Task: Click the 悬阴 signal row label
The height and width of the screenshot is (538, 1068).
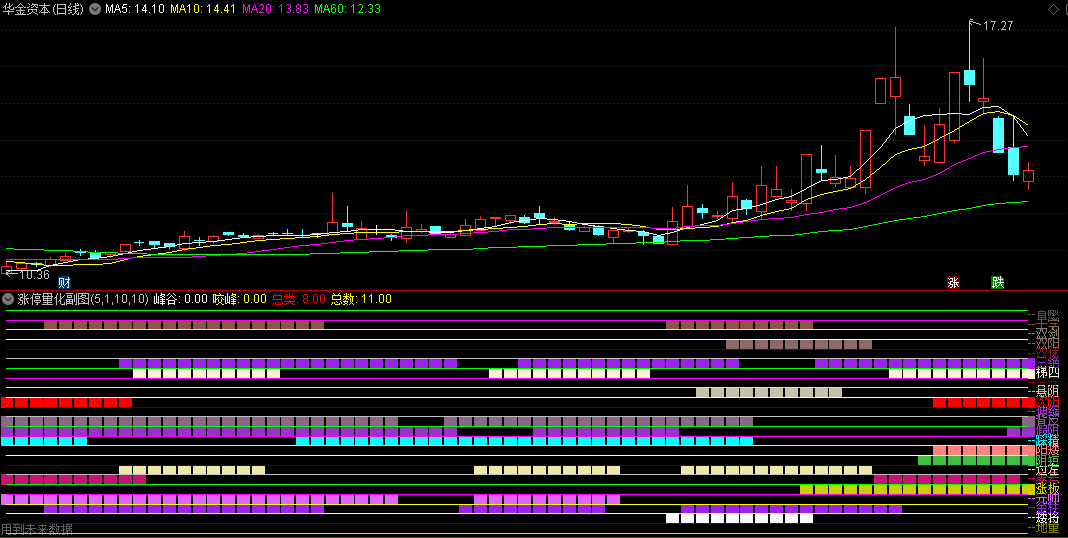Action: coord(1048,392)
